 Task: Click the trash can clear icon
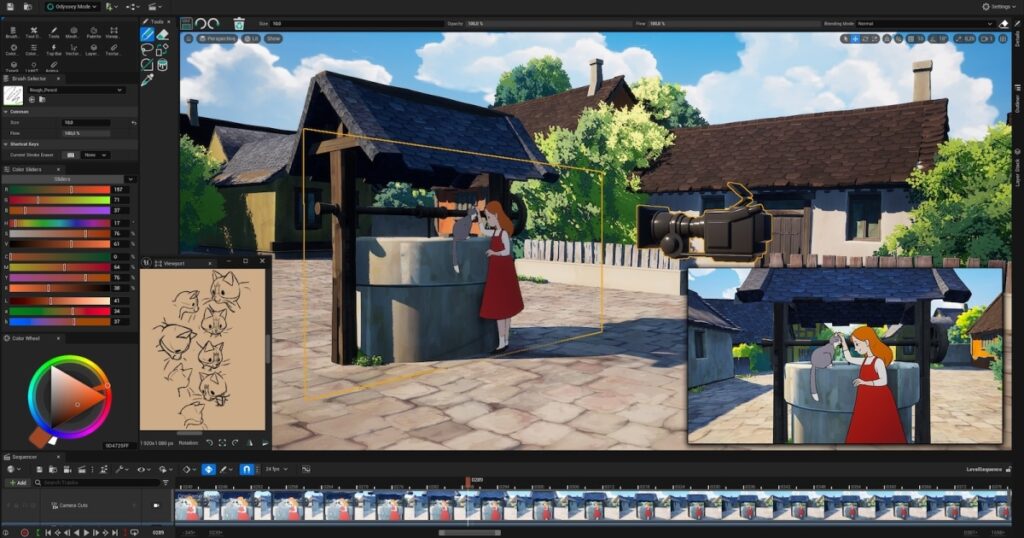(x=238, y=22)
